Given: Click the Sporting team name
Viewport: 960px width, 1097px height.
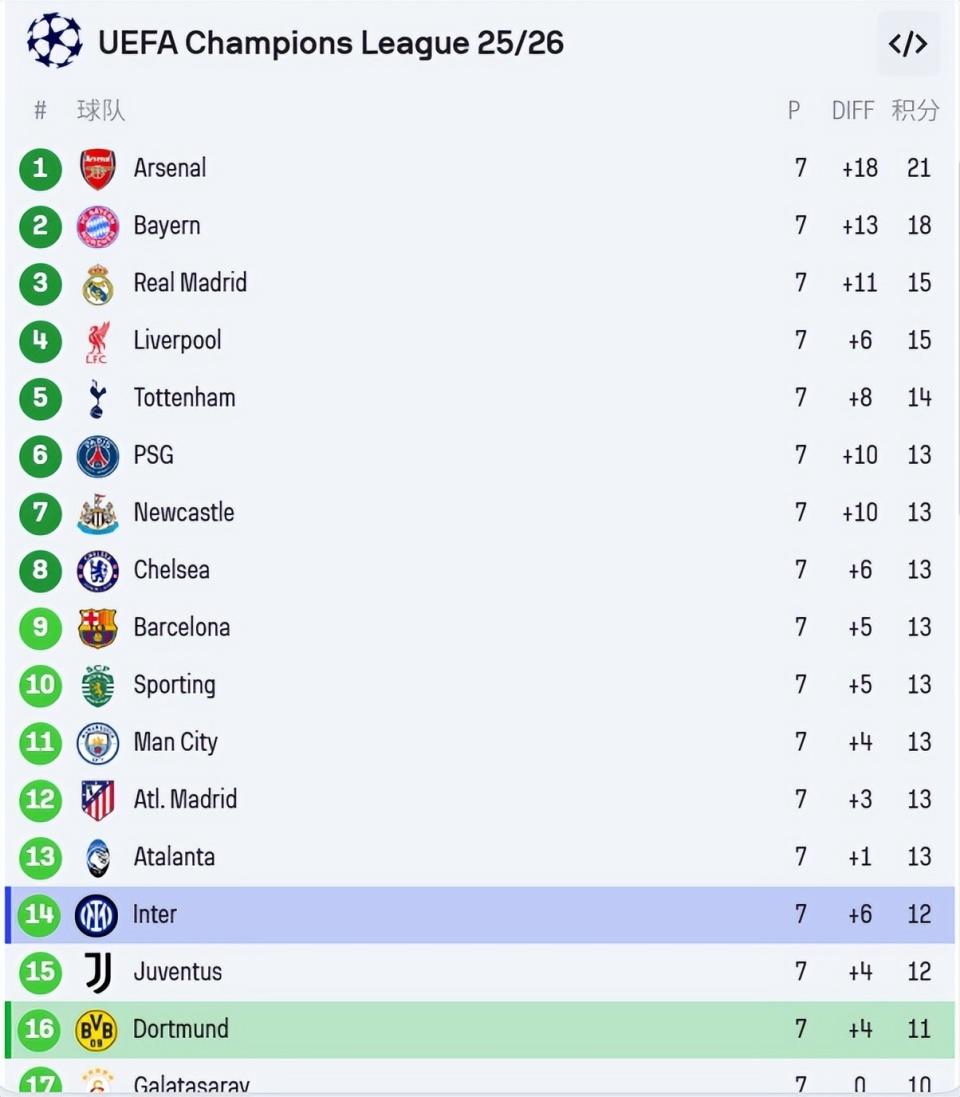Looking at the screenshot, I should [x=174, y=685].
